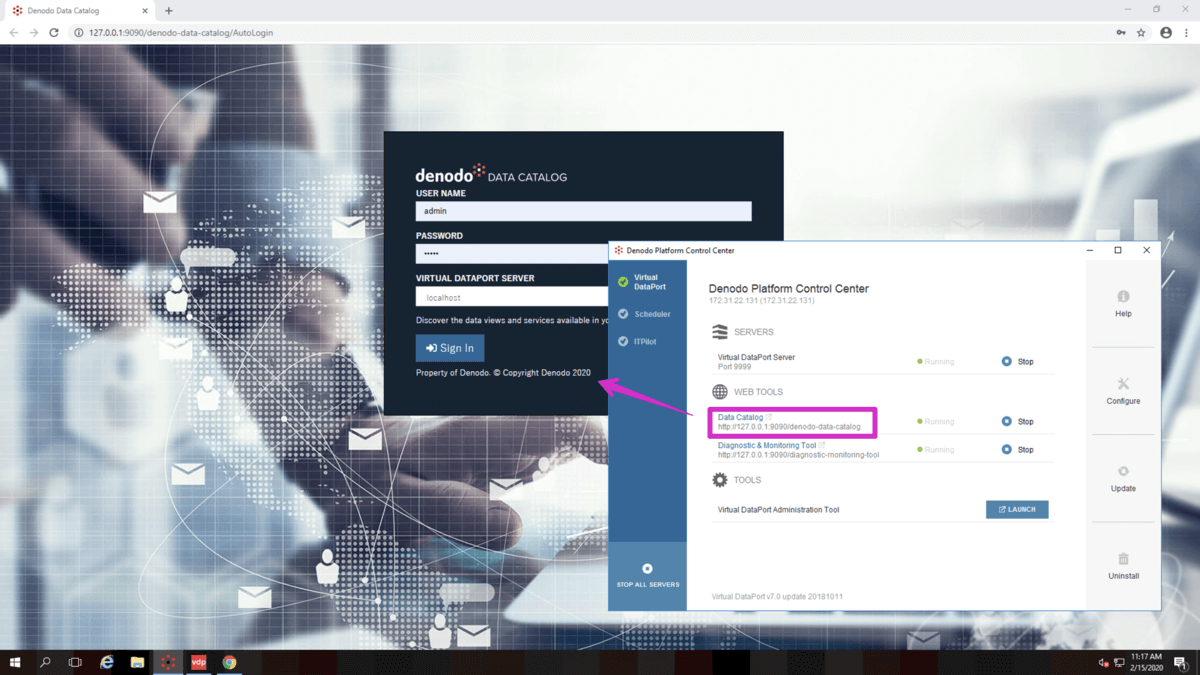The width and height of the screenshot is (1200, 675).
Task: Launch Internet Explorer from the taskbar
Action: [x=107, y=662]
